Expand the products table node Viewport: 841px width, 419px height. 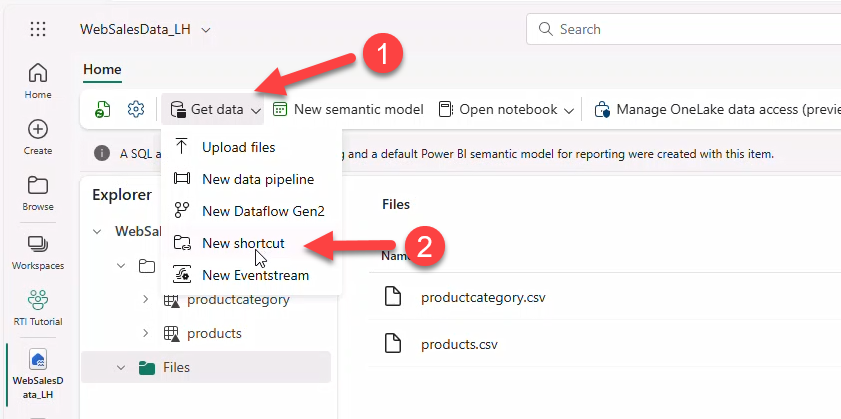click(x=146, y=333)
